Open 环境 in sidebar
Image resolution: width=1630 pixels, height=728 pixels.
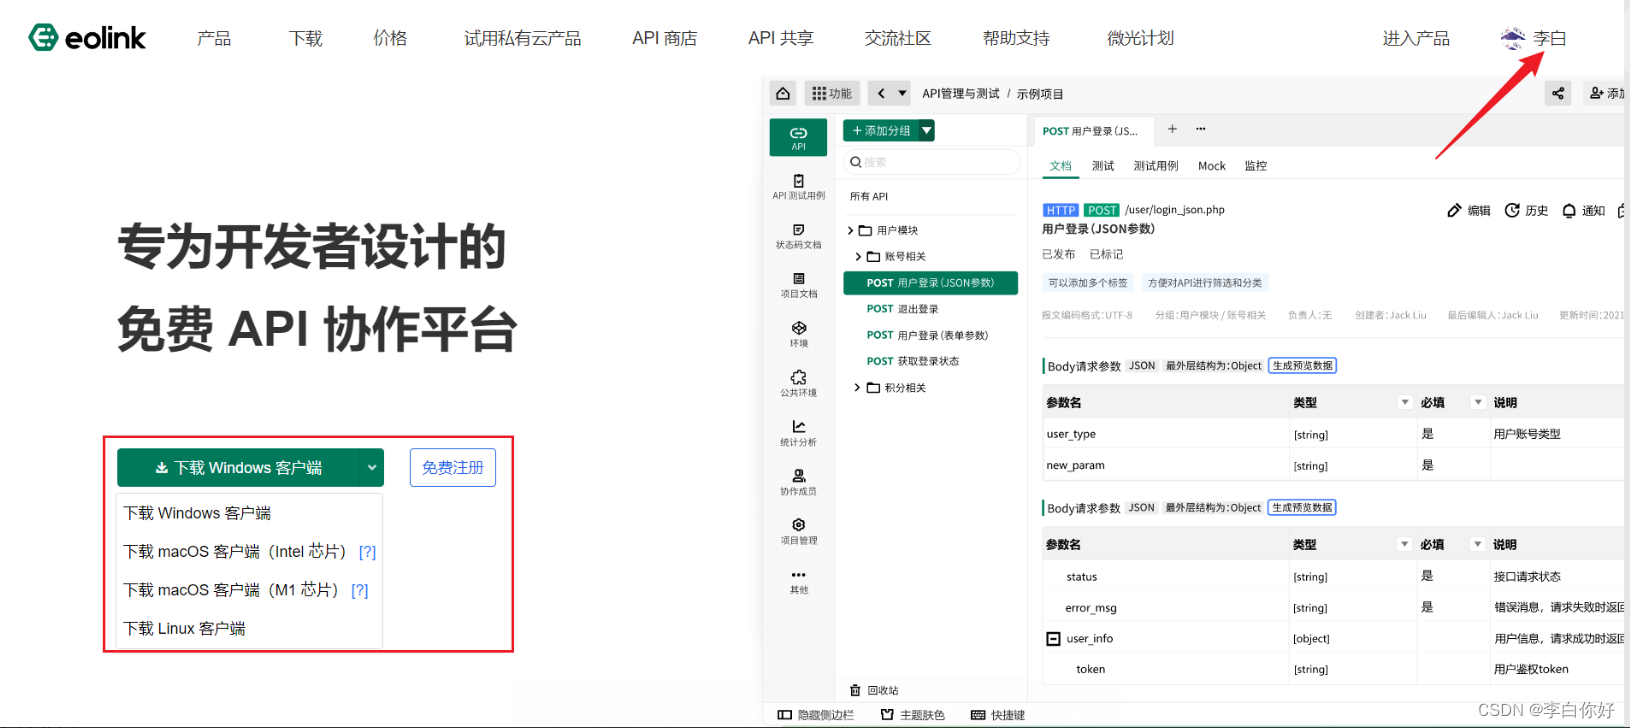pos(798,334)
